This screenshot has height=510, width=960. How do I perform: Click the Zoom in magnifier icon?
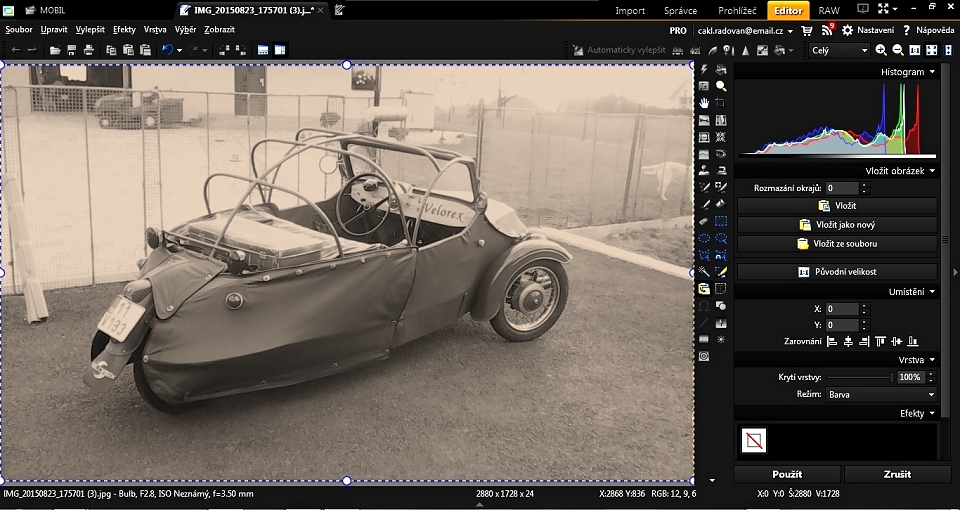881,50
